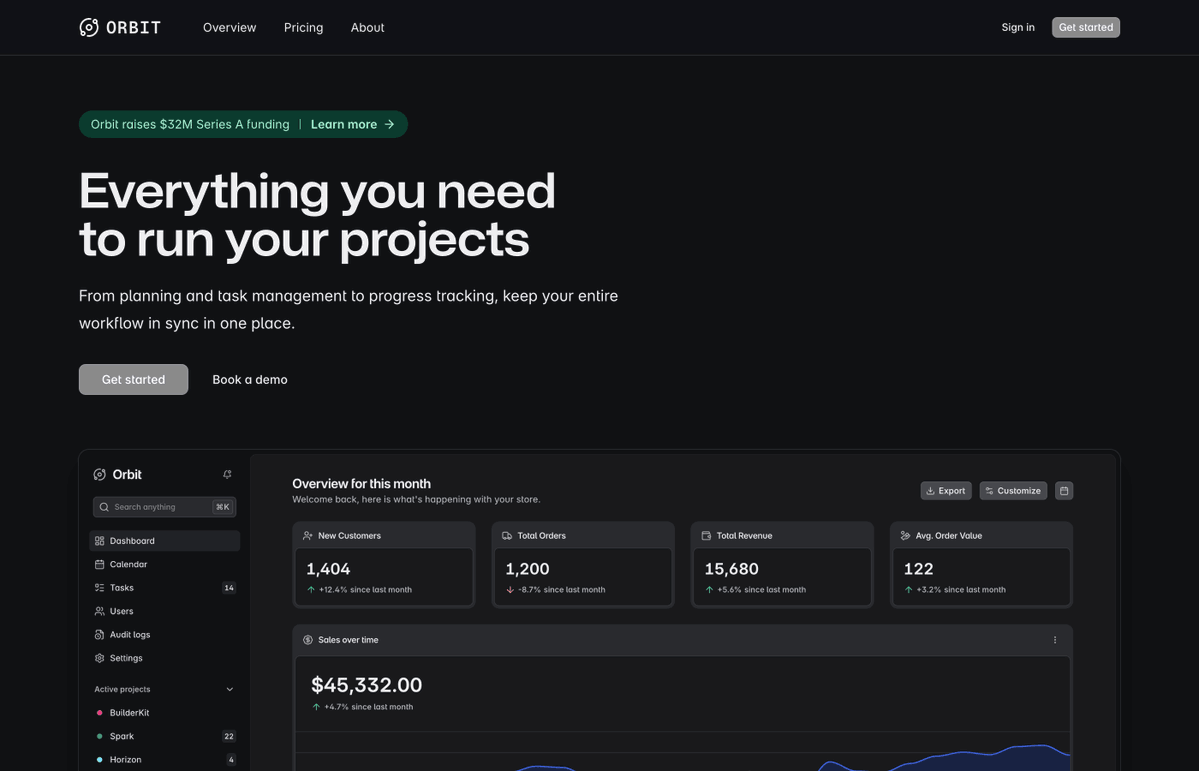Click the Calendar icon in sidebar
This screenshot has width=1199, height=771.
(99, 564)
